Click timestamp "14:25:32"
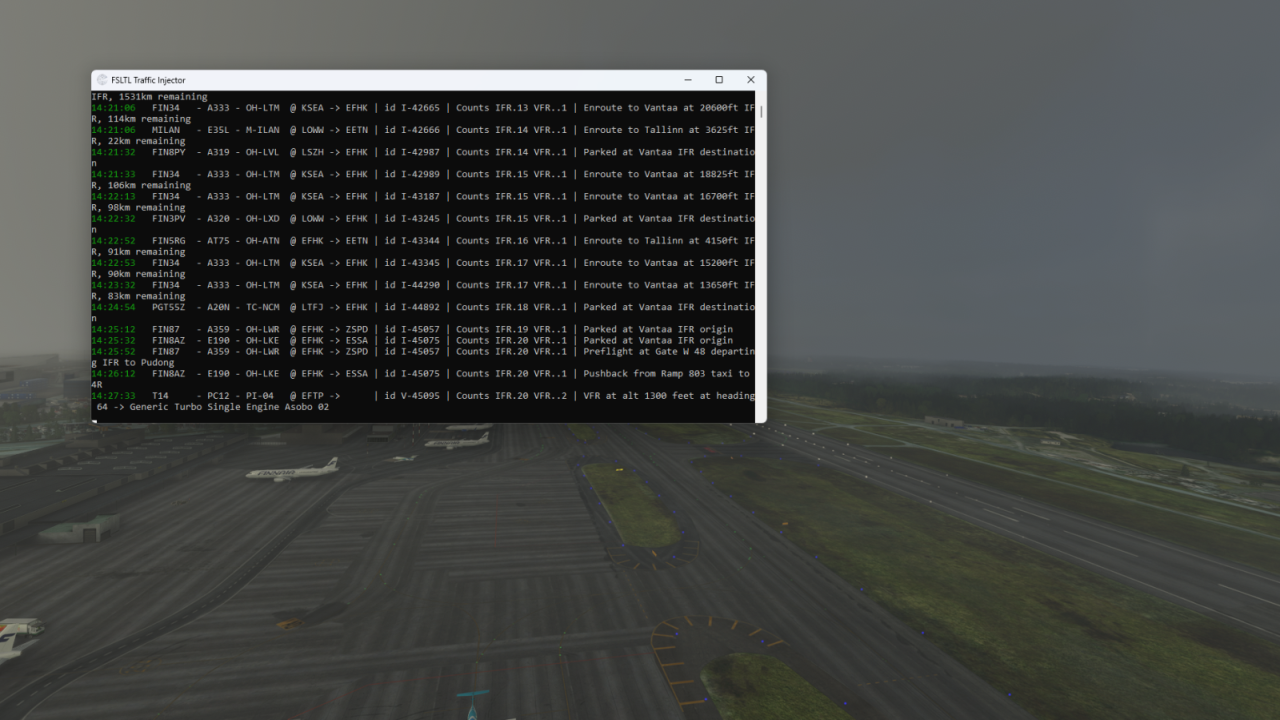This screenshot has width=1280, height=720. (x=113, y=340)
